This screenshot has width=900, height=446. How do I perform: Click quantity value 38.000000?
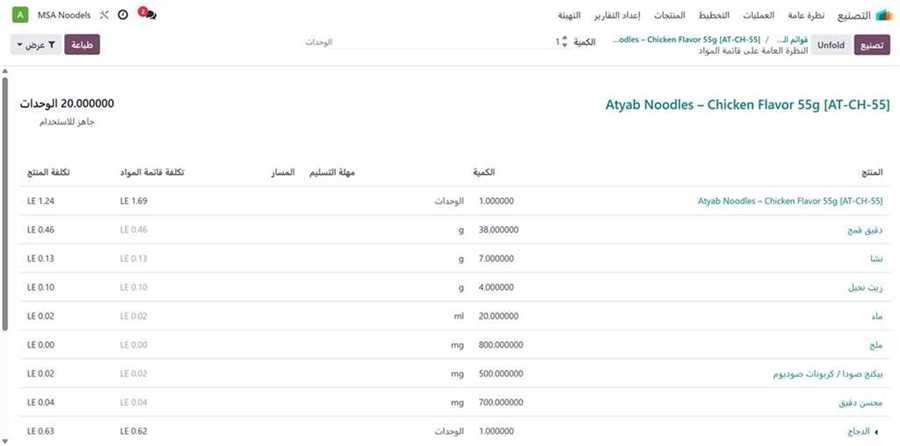click(498, 230)
